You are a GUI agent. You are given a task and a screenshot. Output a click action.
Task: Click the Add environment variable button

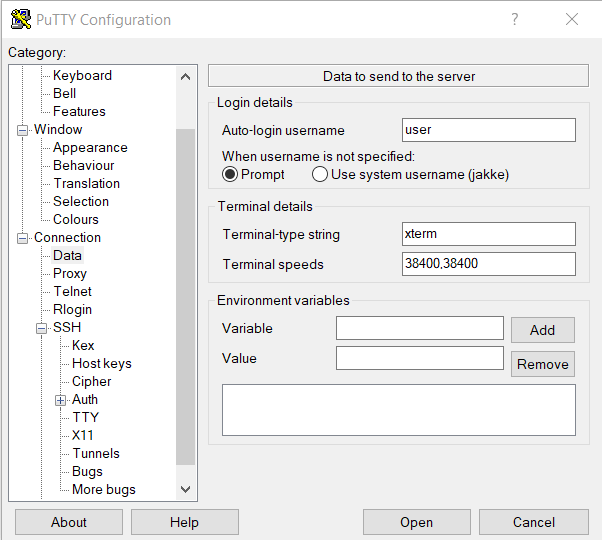[542, 330]
